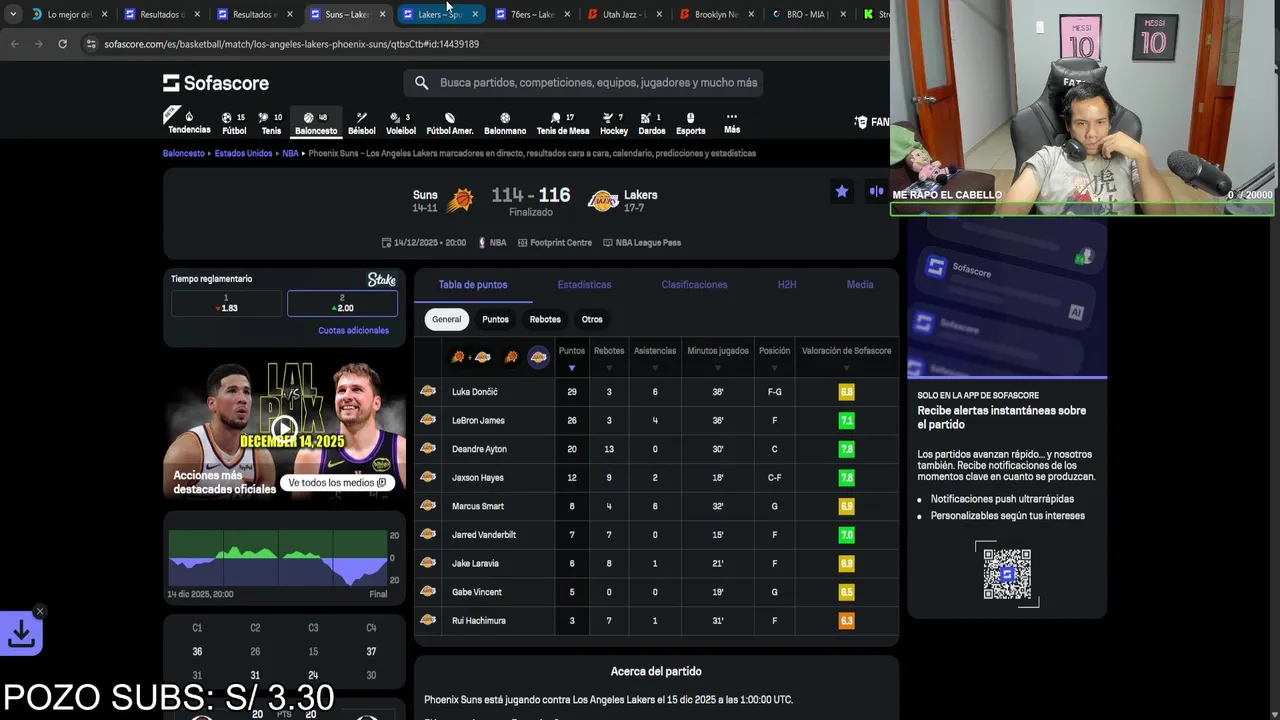Image resolution: width=1280 pixels, height=720 pixels.
Task: Select the Puntos stats pill
Action: coord(495,319)
